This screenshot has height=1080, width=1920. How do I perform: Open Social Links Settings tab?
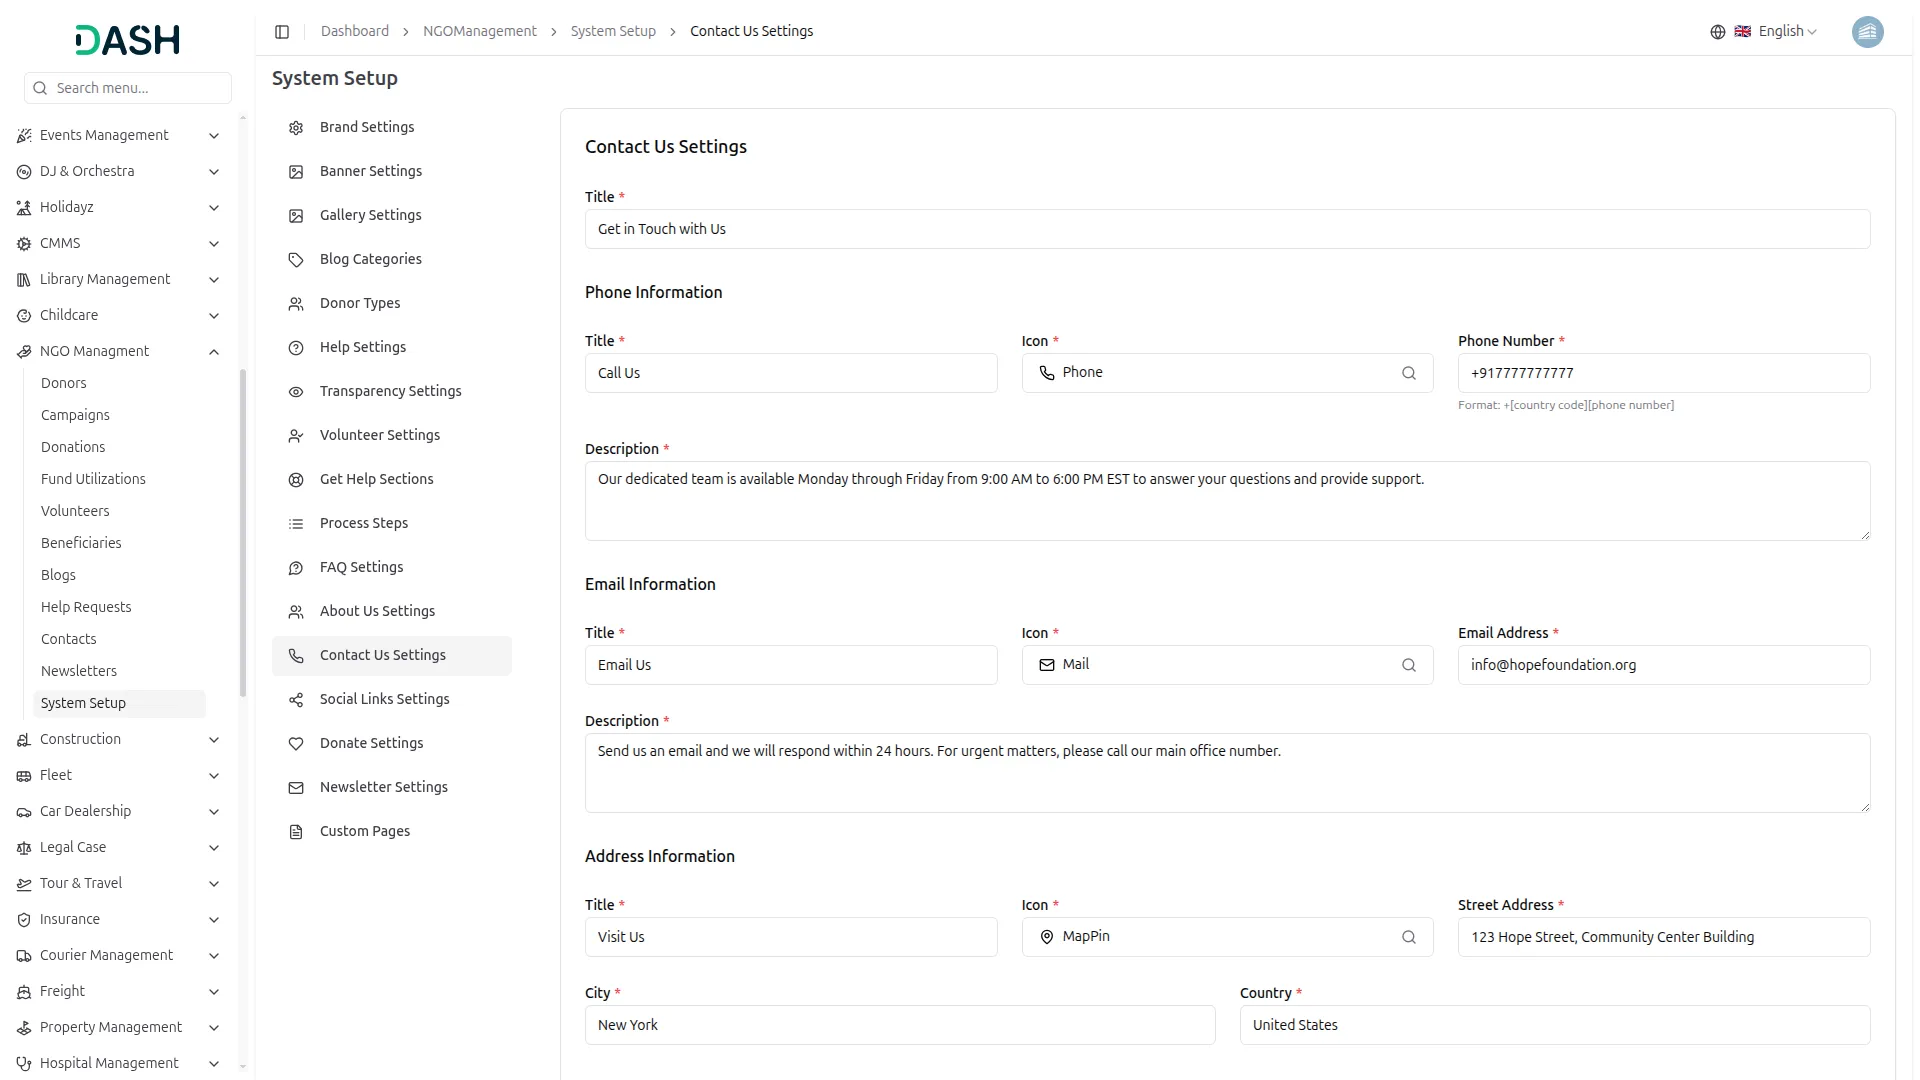pos(384,699)
